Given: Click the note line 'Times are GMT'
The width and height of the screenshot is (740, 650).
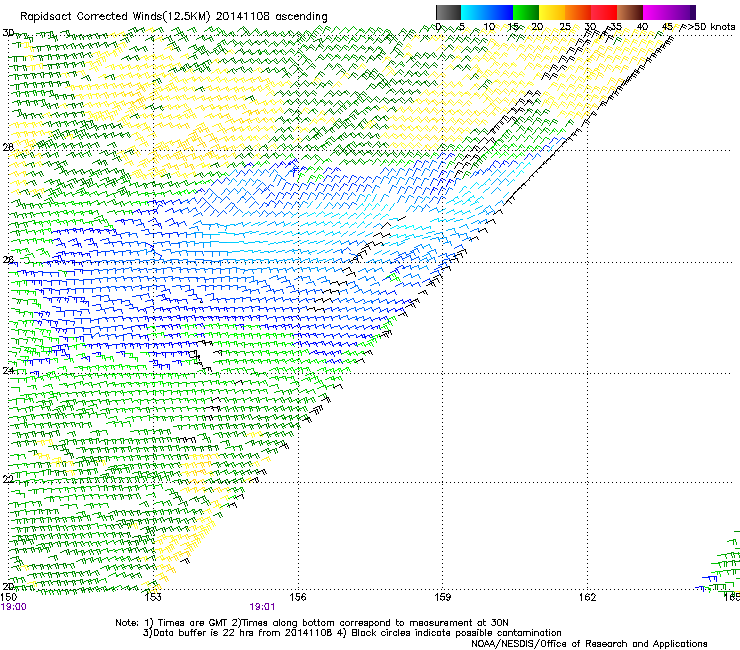Looking at the screenshot, I should [x=193, y=623].
